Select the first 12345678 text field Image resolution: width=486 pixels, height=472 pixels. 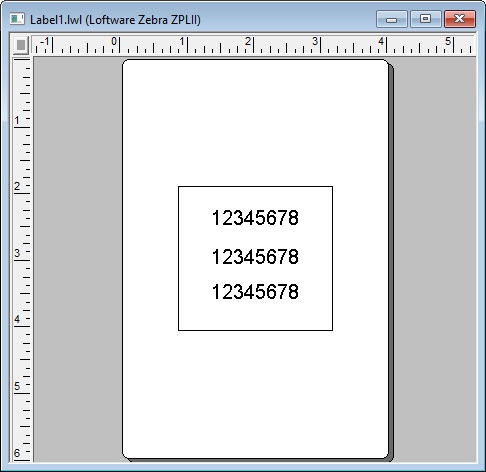click(x=255, y=218)
